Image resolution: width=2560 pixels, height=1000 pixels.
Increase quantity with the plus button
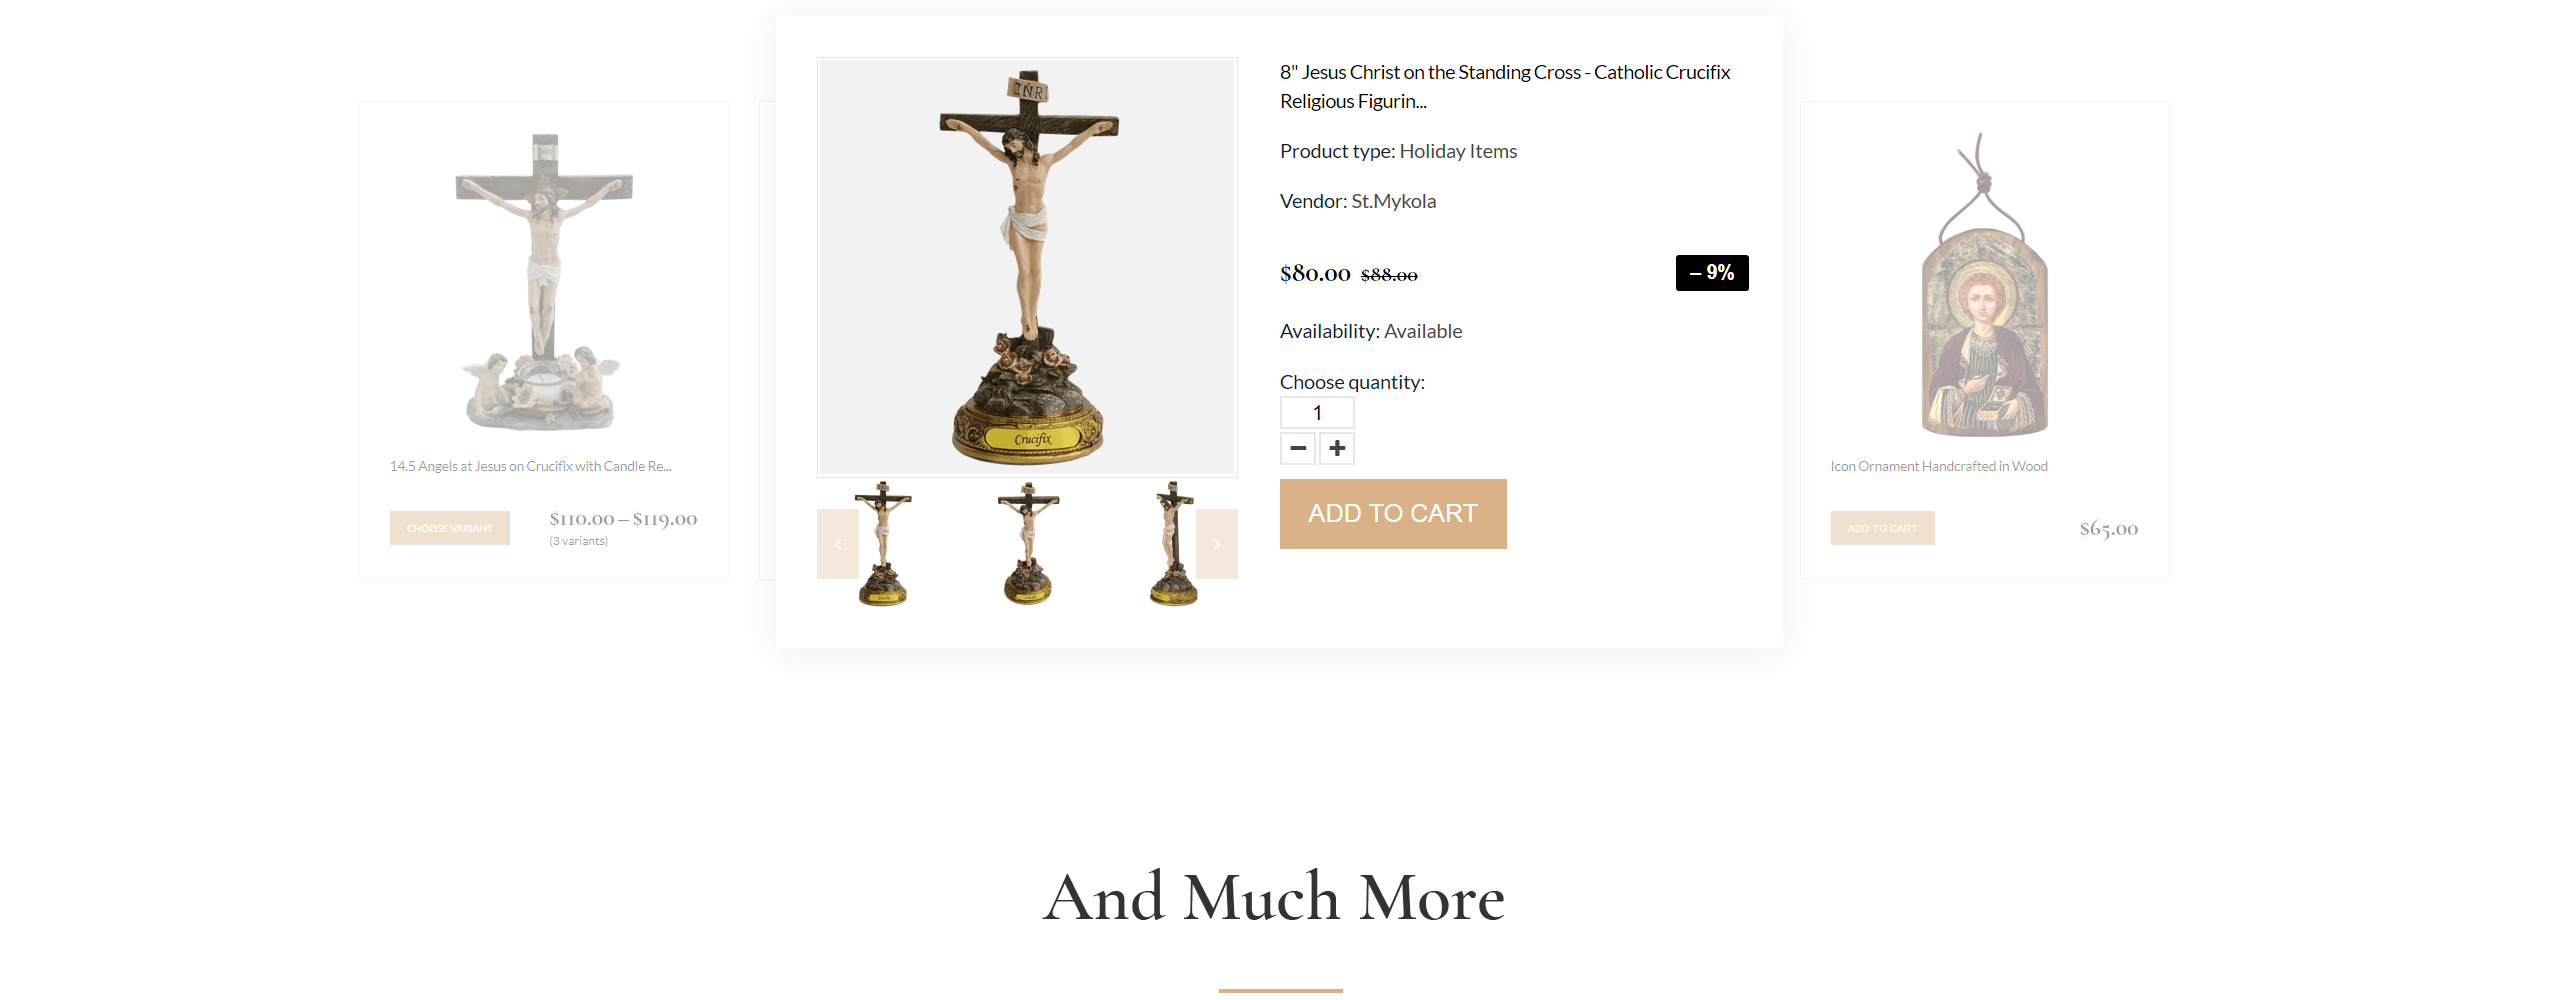point(1337,448)
